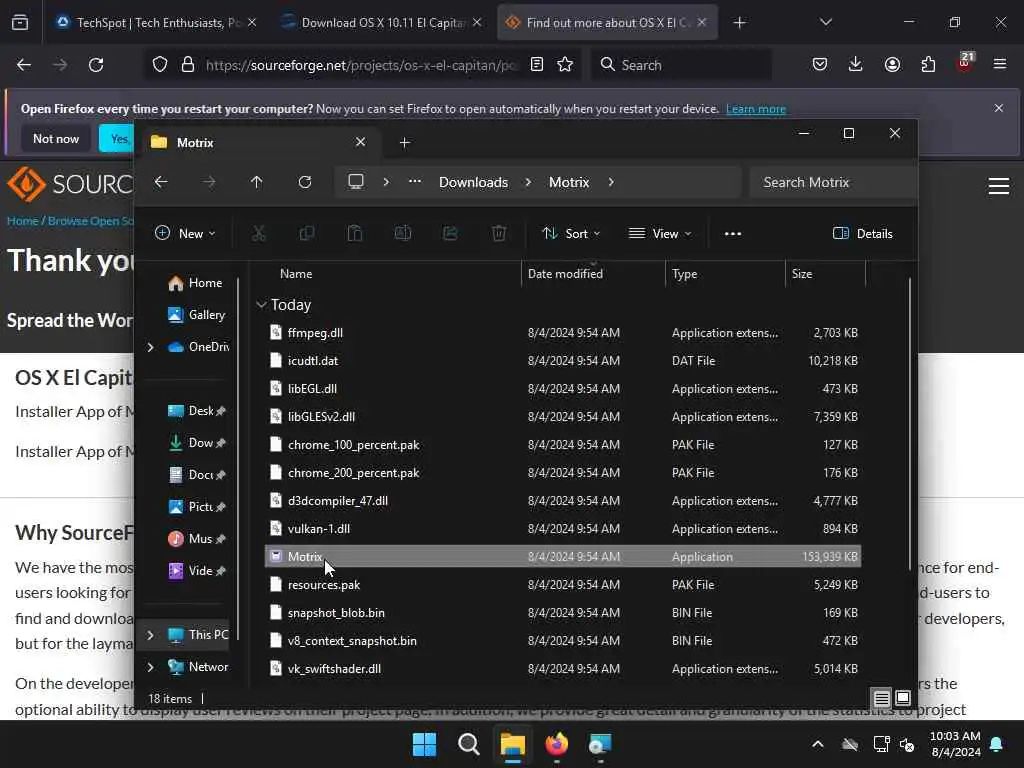Click the Copy icon in Explorer toolbar

point(306,233)
